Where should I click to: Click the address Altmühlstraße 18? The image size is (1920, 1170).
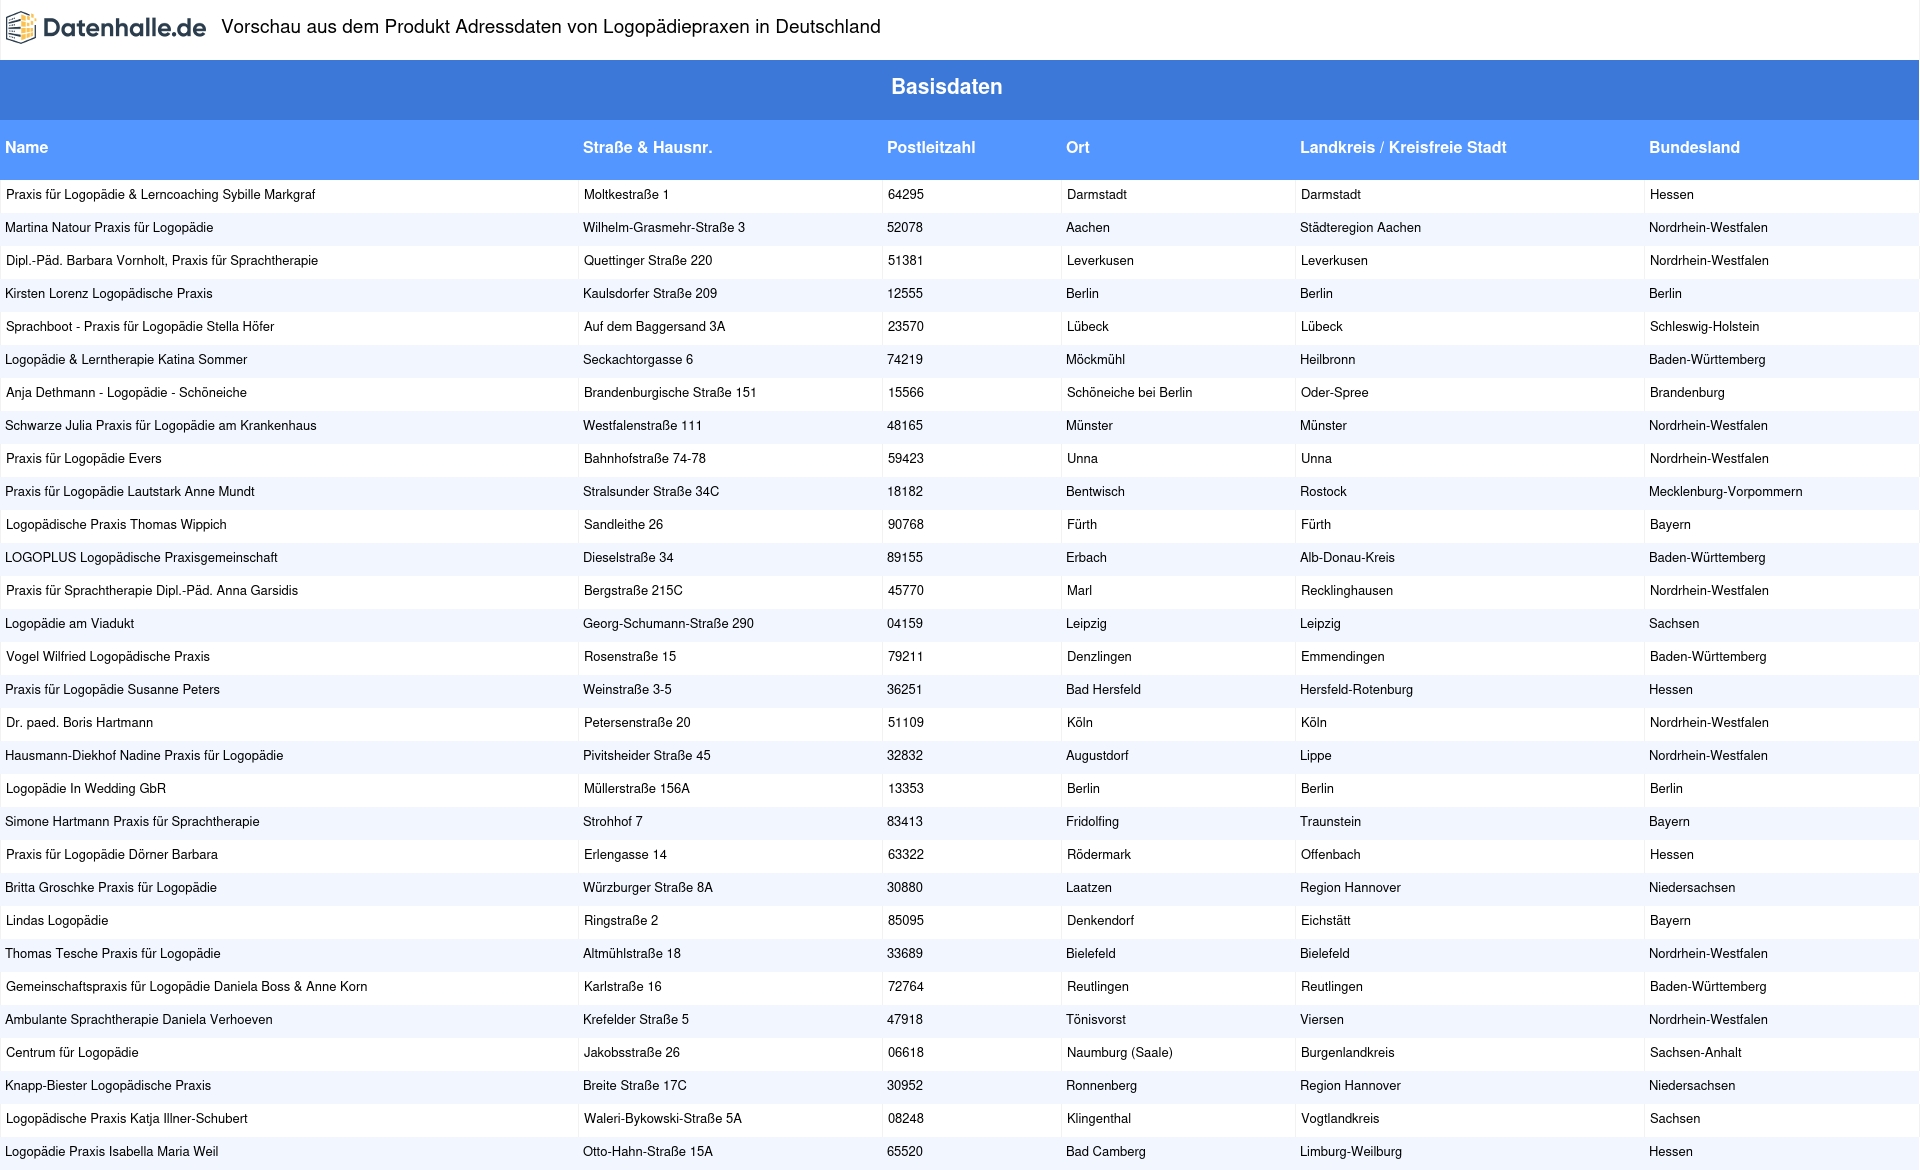[x=632, y=954]
